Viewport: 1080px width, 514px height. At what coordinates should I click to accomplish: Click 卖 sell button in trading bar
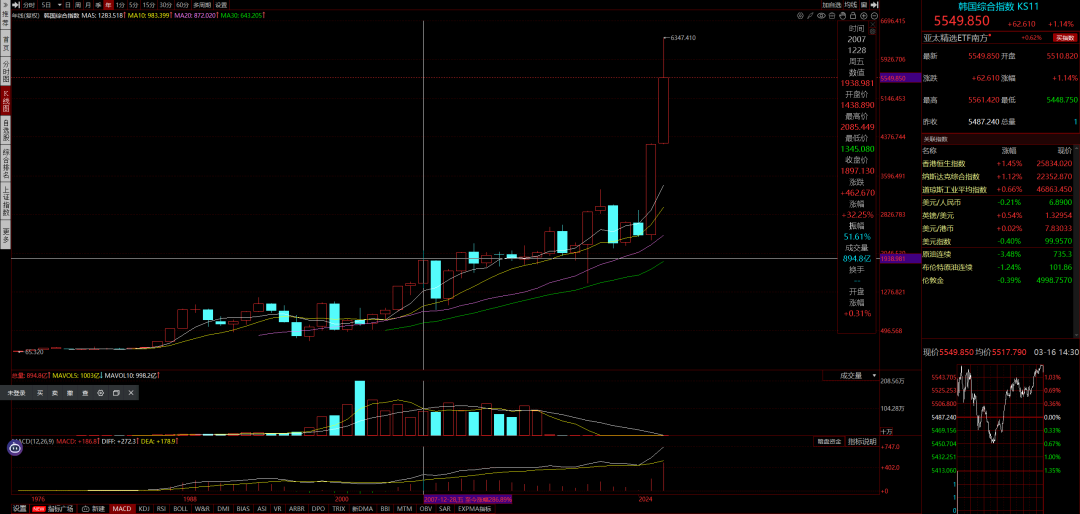[55, 393]
